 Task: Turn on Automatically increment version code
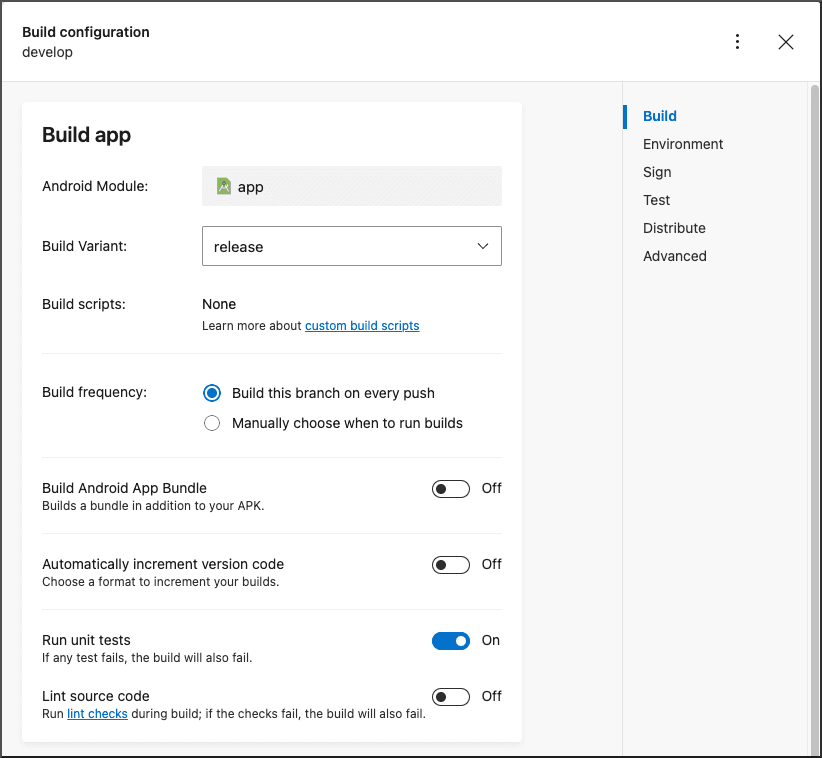[x=451, y=565]
